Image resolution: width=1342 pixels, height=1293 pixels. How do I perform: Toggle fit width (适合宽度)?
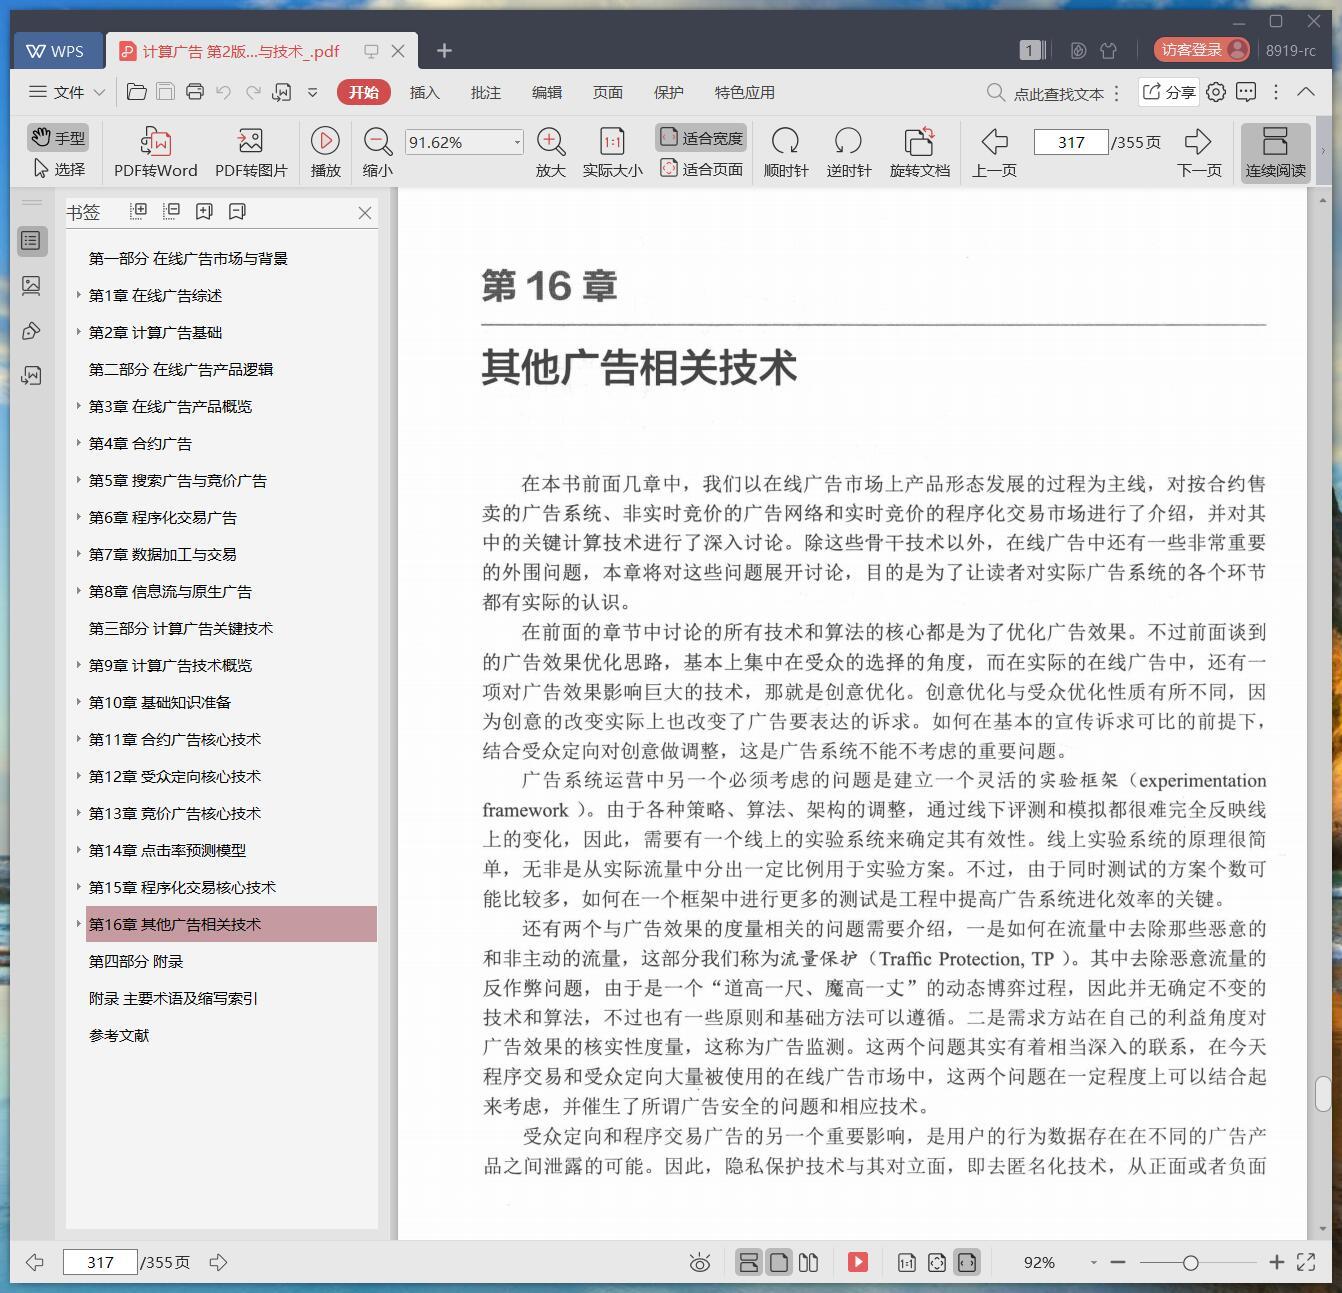coord(701,137)
